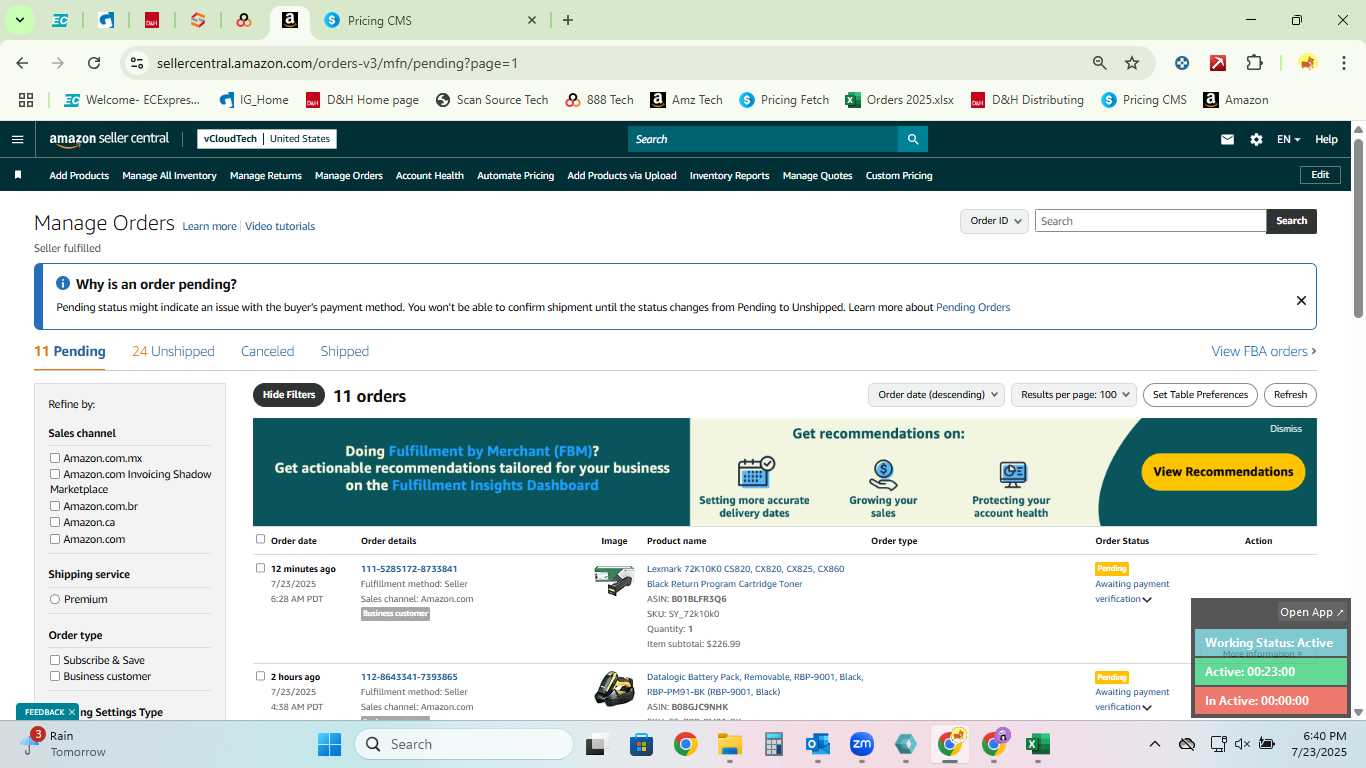Refresh the orders list

point(1290,395)
